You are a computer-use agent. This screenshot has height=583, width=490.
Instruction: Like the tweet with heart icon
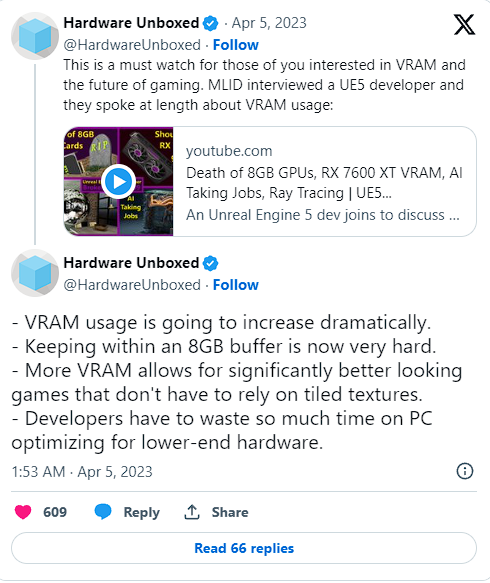click(23, 512)
